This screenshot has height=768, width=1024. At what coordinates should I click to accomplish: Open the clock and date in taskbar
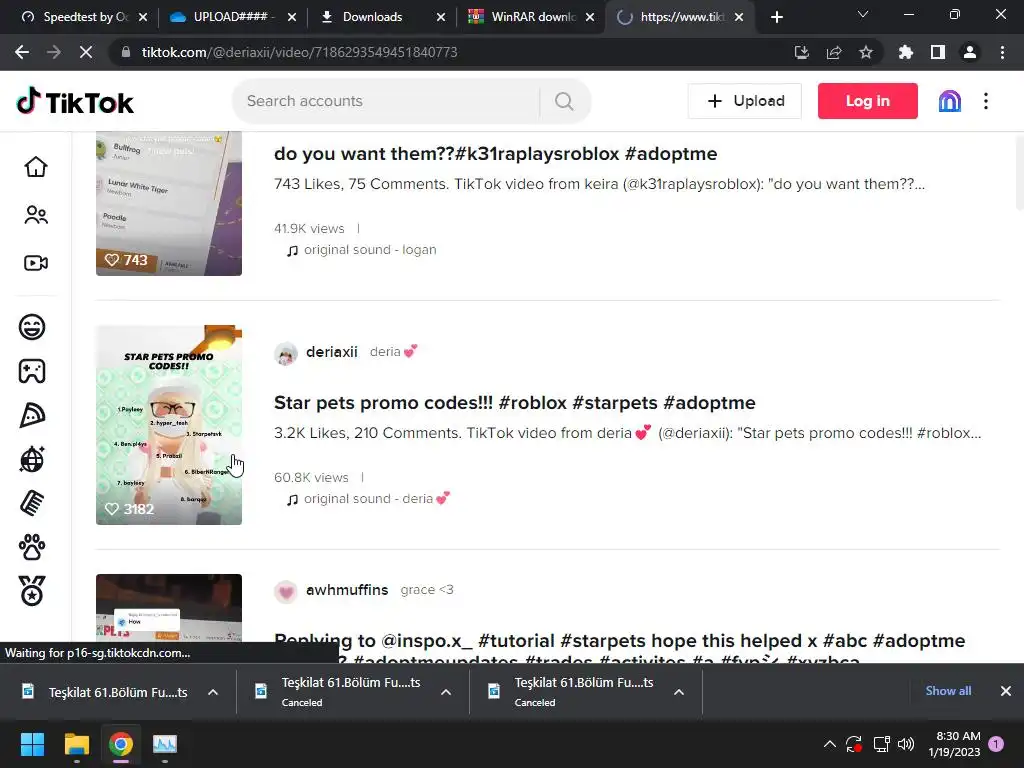[x=954, y=744]
